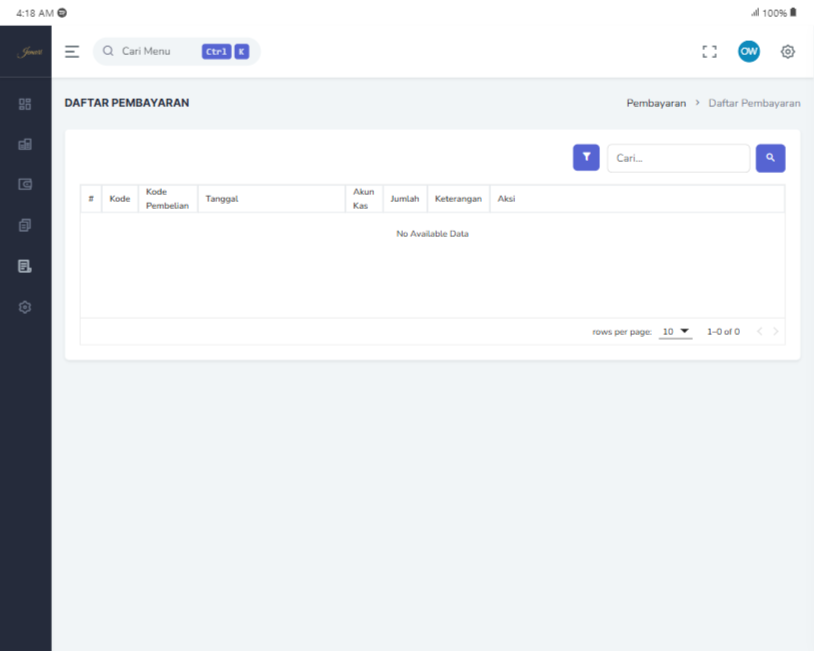Expand the rows per page dropdown
Viewport: 814px width, 651px height.
click(676, 331)
